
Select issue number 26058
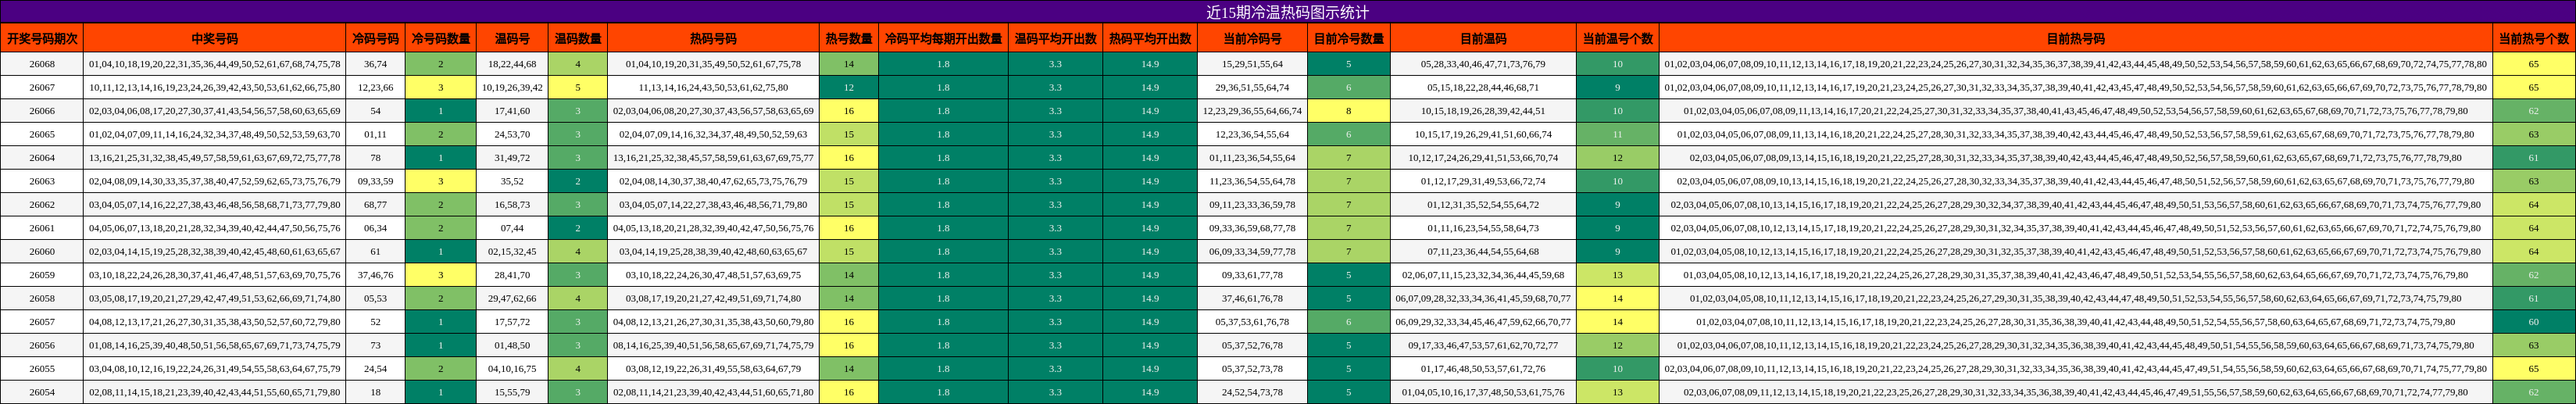click(x=42, y=298)
